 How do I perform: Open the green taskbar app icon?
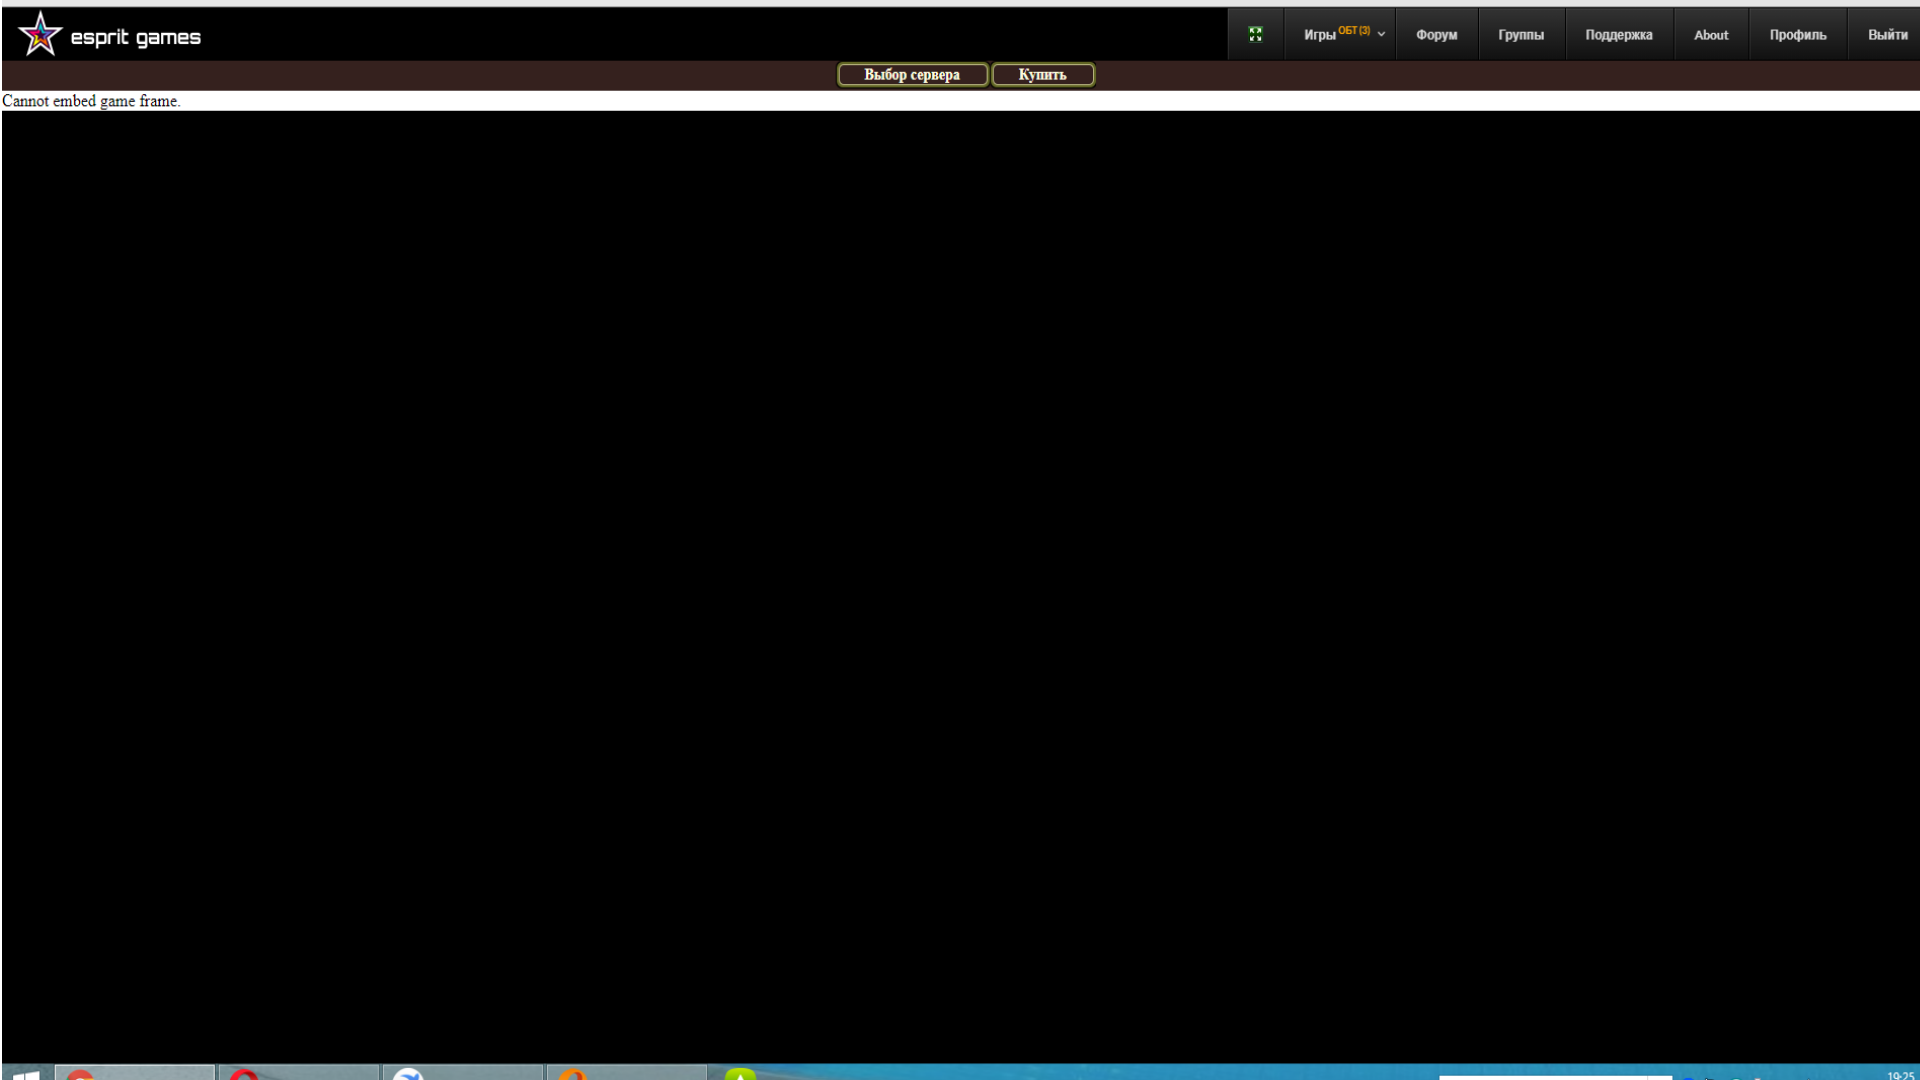pos(740,1074)
